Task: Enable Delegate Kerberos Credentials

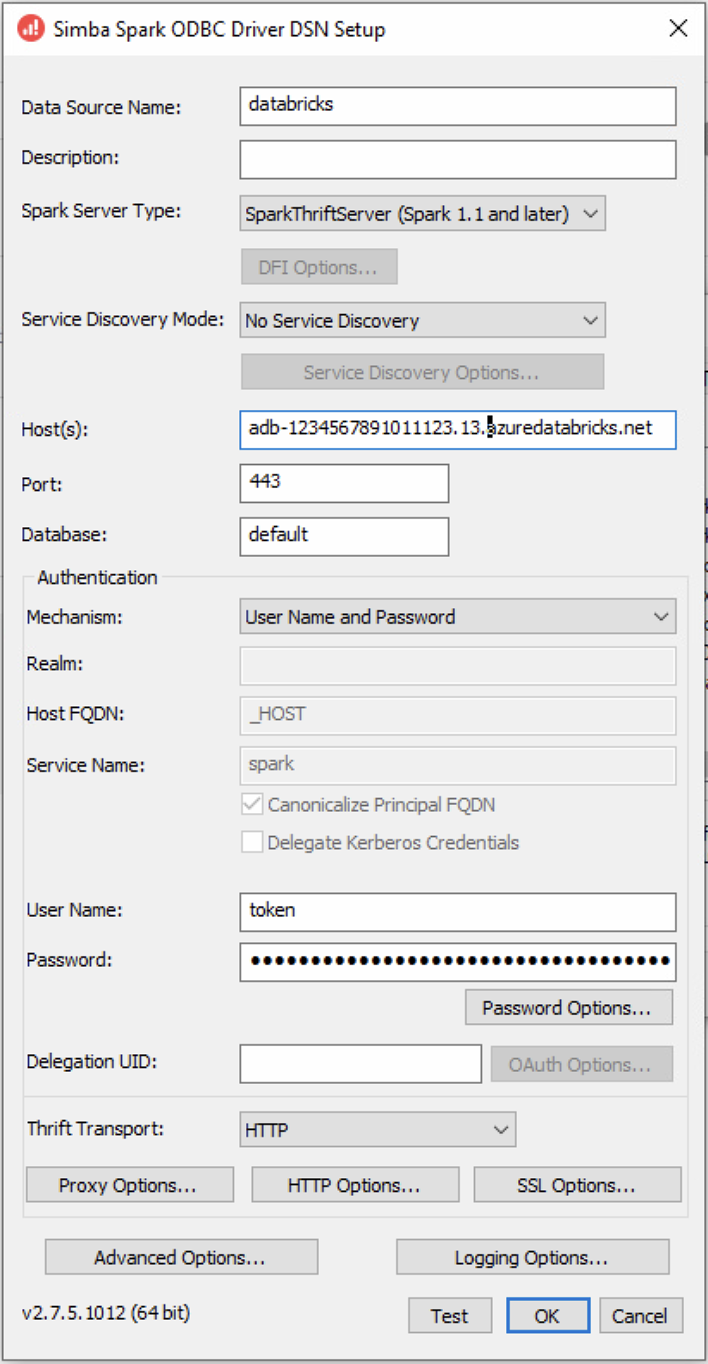Action: pos(252,841)
